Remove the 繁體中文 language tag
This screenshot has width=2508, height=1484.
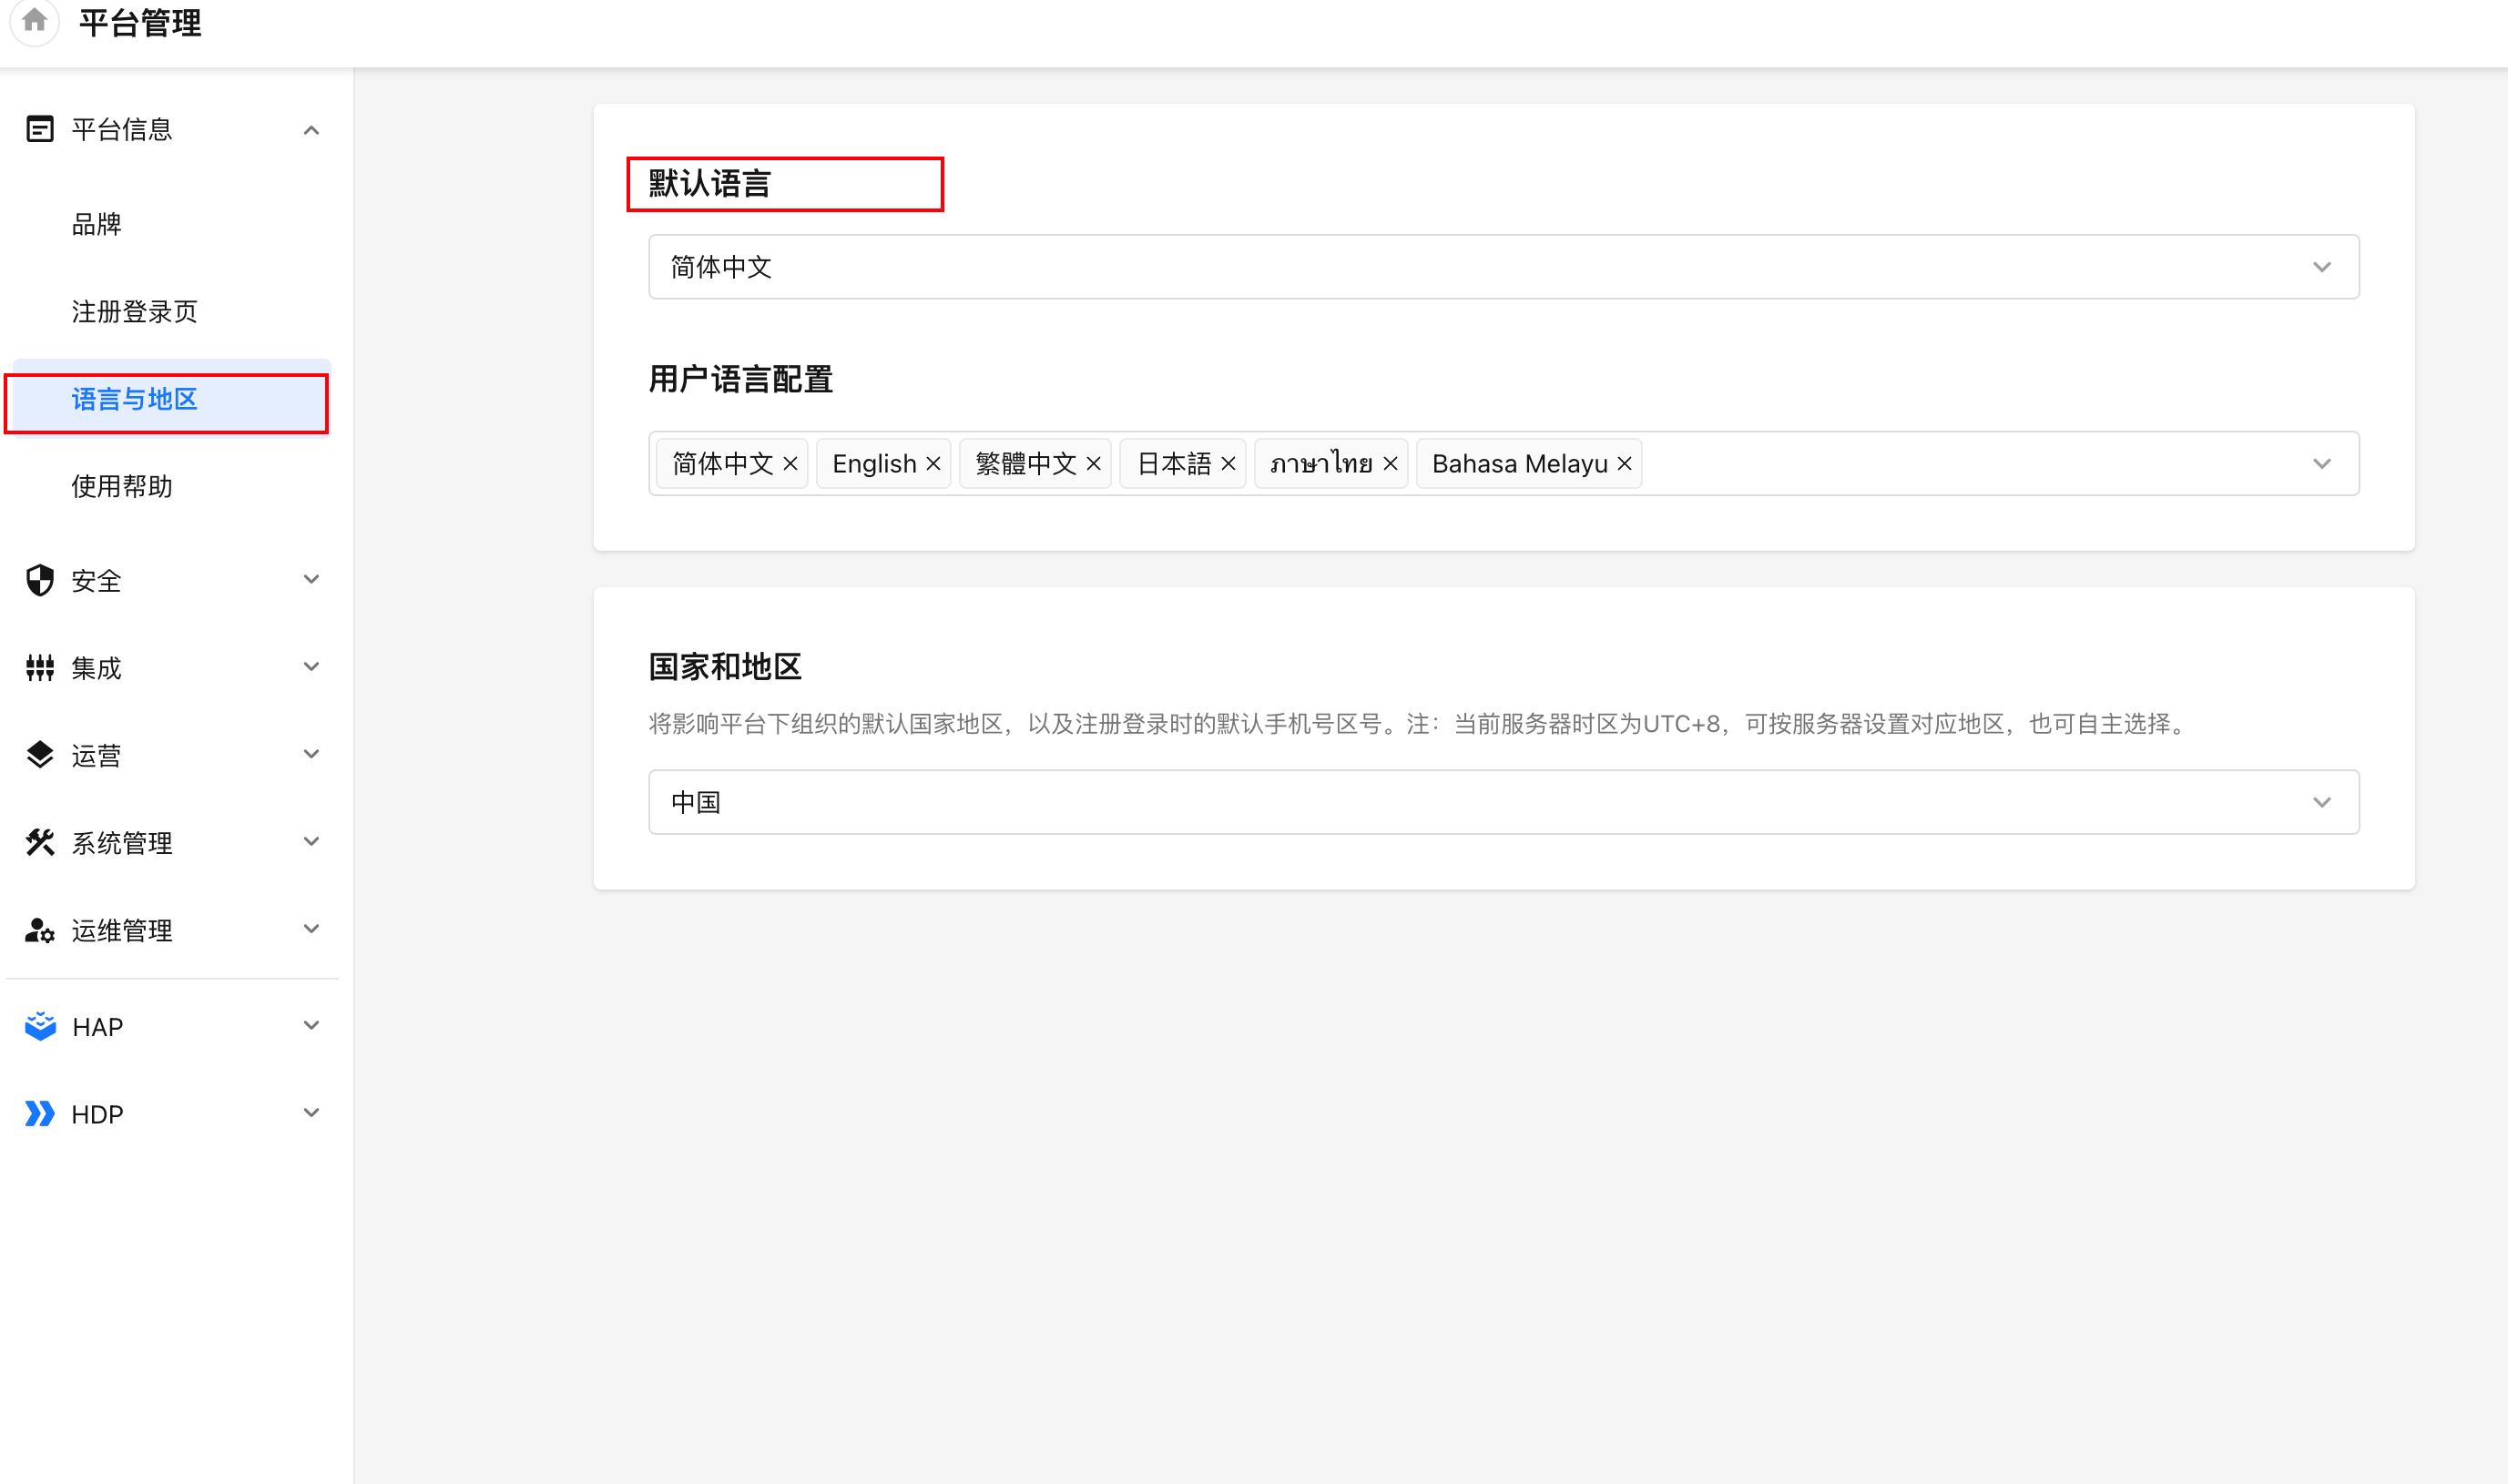tap(1094, 464)
